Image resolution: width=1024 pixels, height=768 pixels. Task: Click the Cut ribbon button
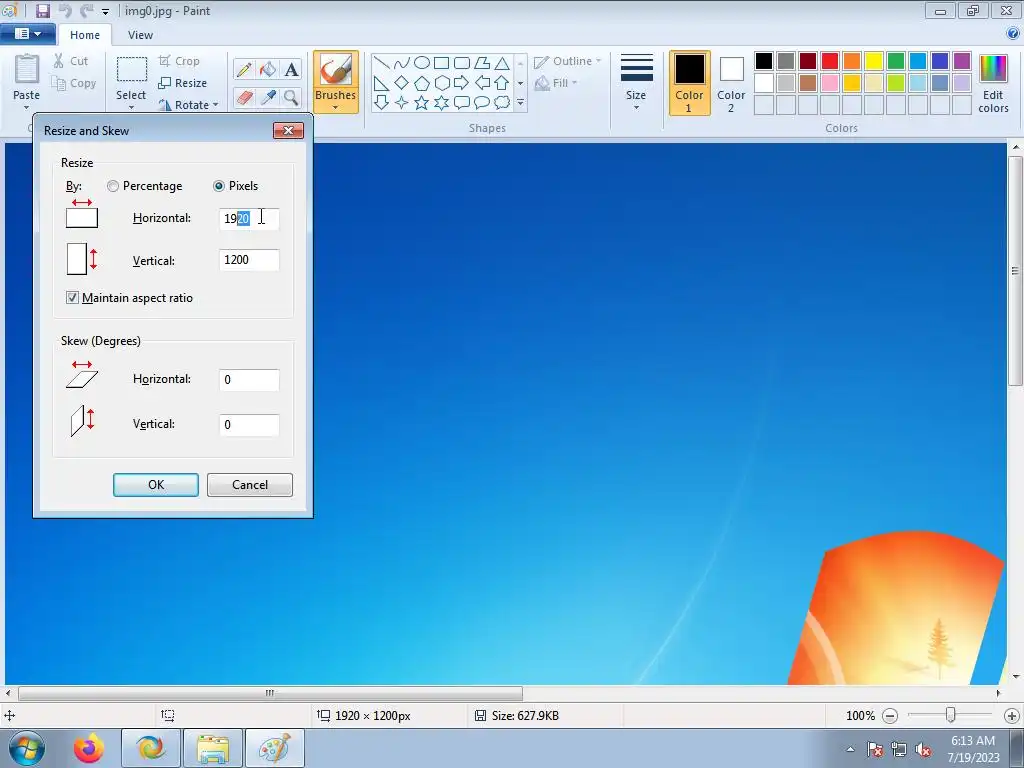71,61
